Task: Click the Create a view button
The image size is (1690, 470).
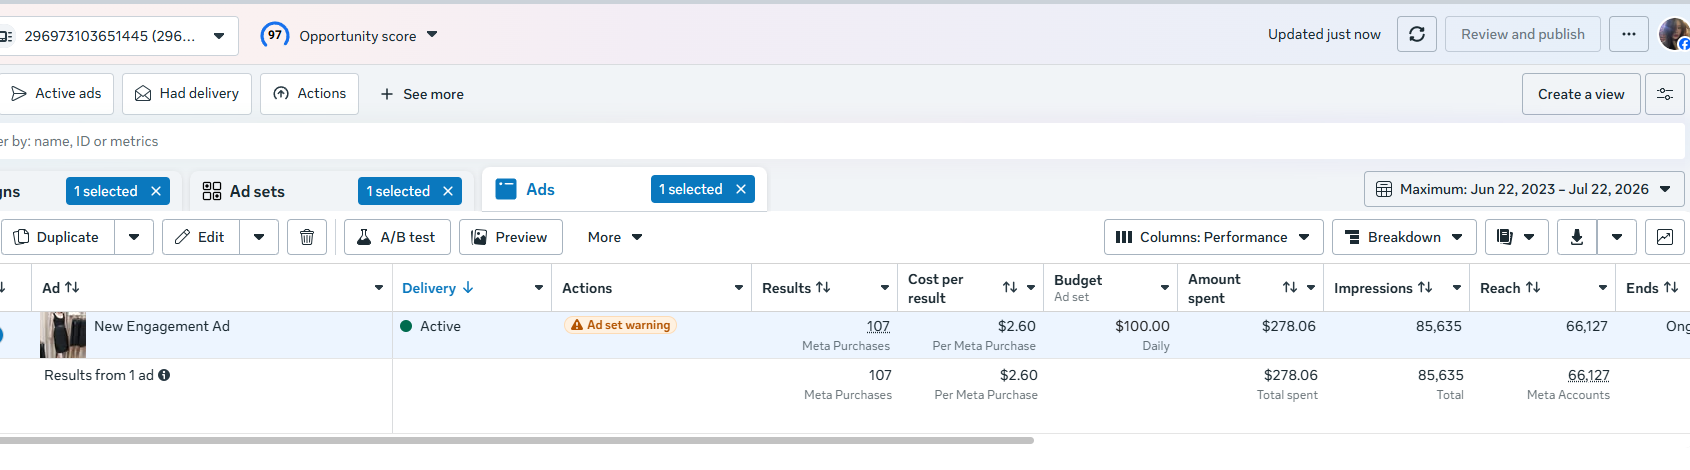Action: 1581,94
